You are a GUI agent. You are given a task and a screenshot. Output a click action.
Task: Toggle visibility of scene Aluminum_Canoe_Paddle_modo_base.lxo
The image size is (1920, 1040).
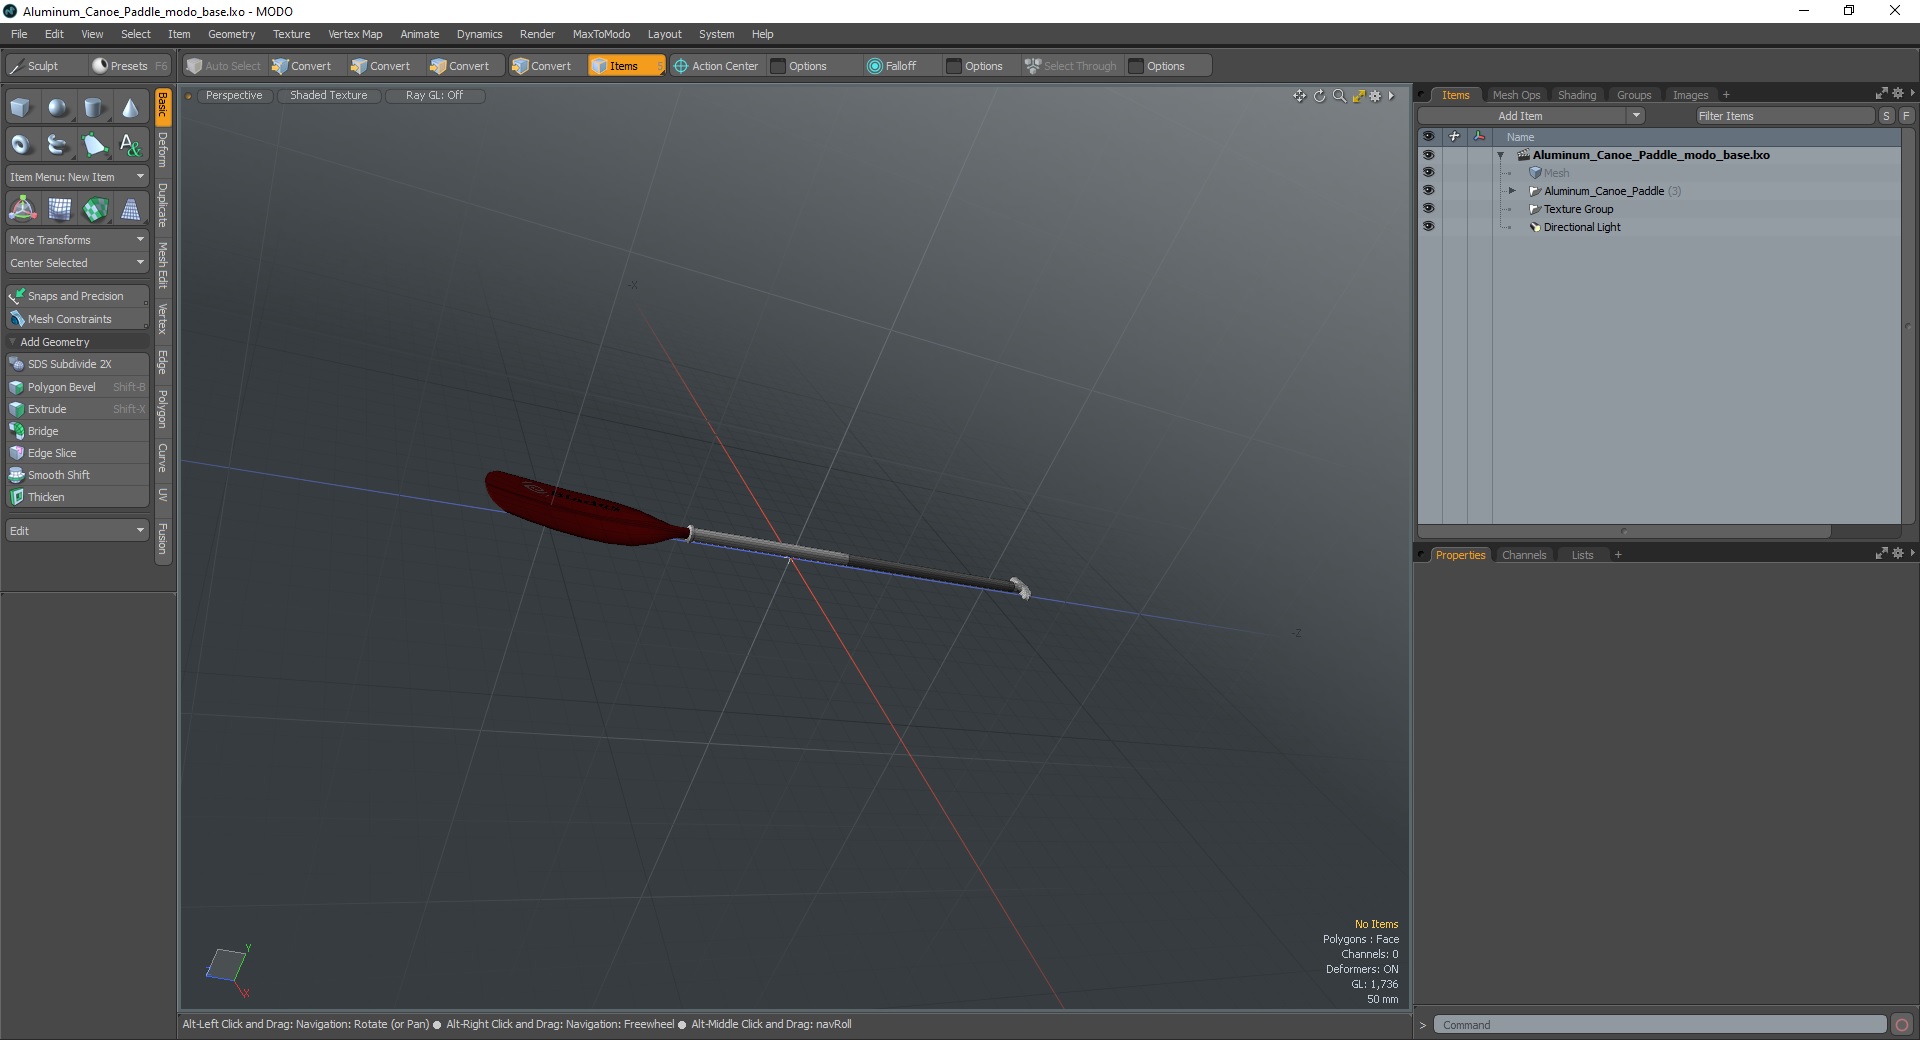click(x=1428, y=155)
